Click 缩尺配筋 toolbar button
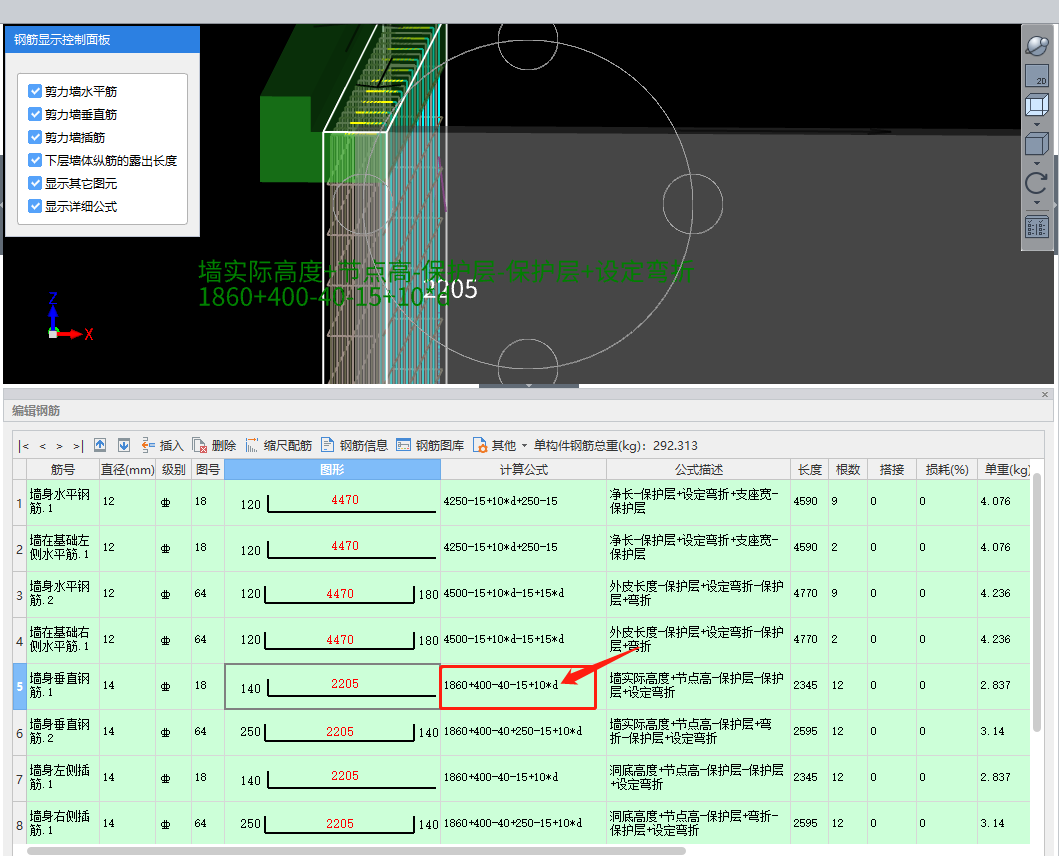The height and width of the screenshot is (856, 1059). tap(278, 445)
